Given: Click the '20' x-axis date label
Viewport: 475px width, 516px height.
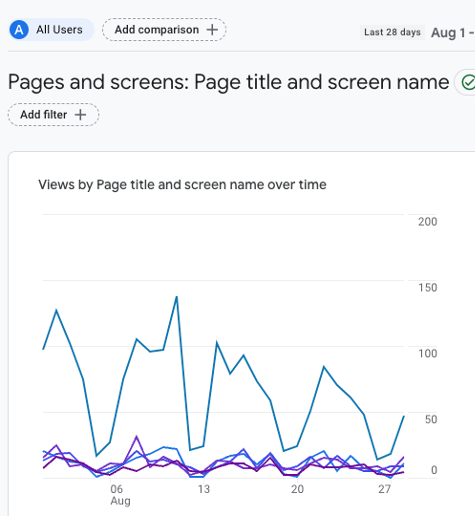Looking at the screenshot, I should coord(297,489).
